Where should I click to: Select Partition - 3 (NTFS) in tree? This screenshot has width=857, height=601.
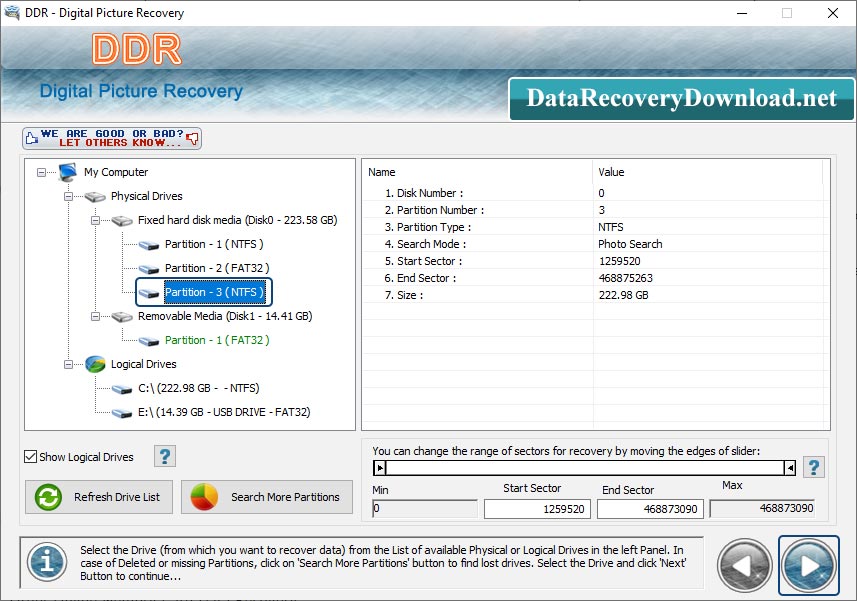[214, 292]
